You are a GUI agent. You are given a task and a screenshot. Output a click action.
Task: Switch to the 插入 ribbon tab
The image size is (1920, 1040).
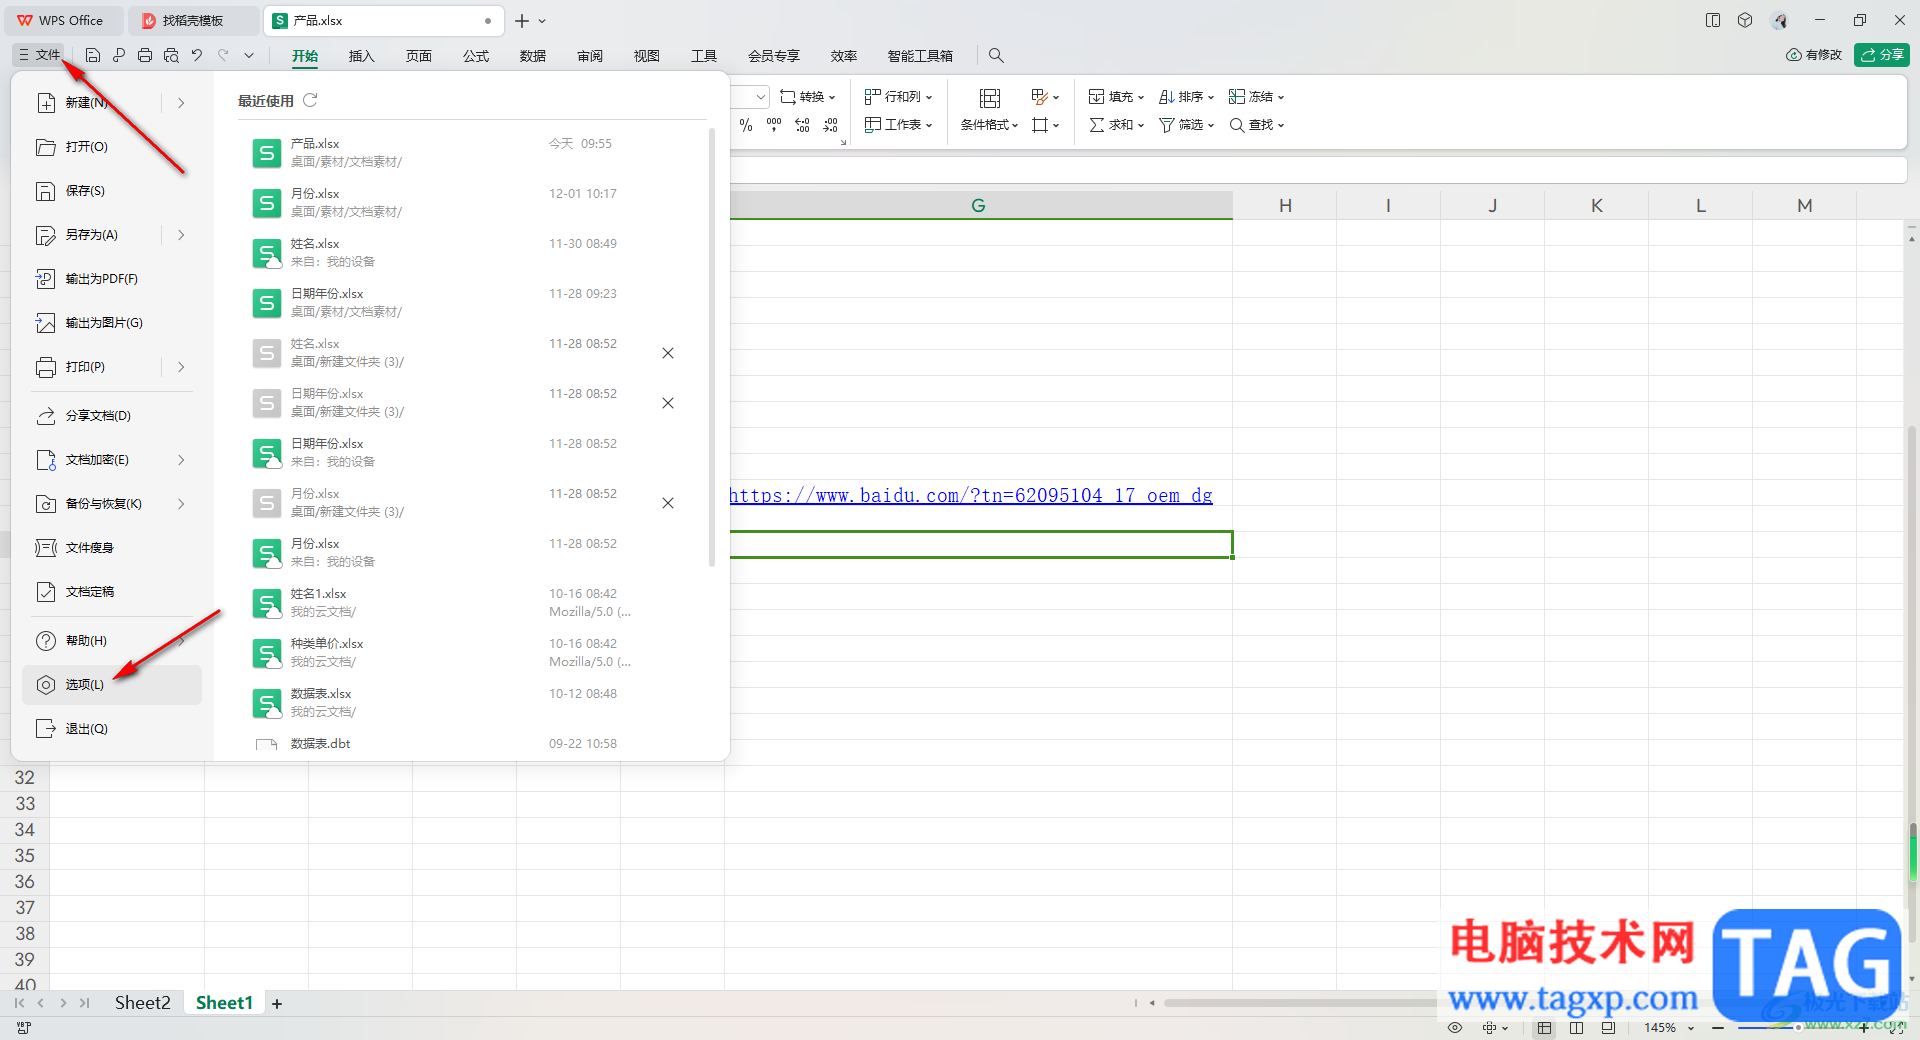(361, 56)
